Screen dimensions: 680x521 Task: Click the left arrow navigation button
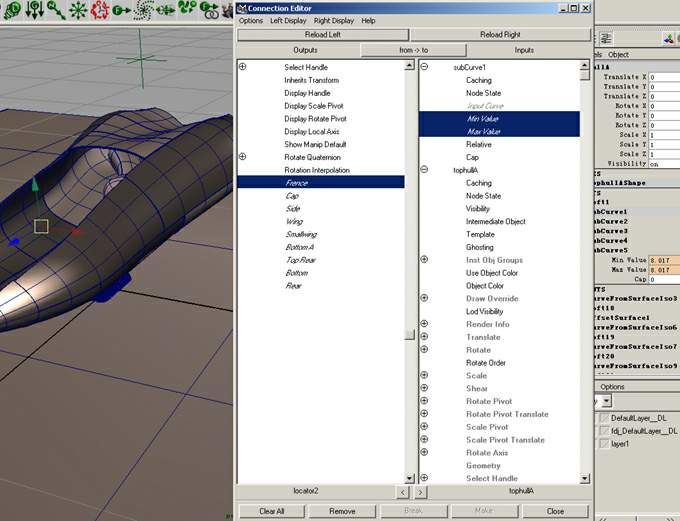pos(402,492)
